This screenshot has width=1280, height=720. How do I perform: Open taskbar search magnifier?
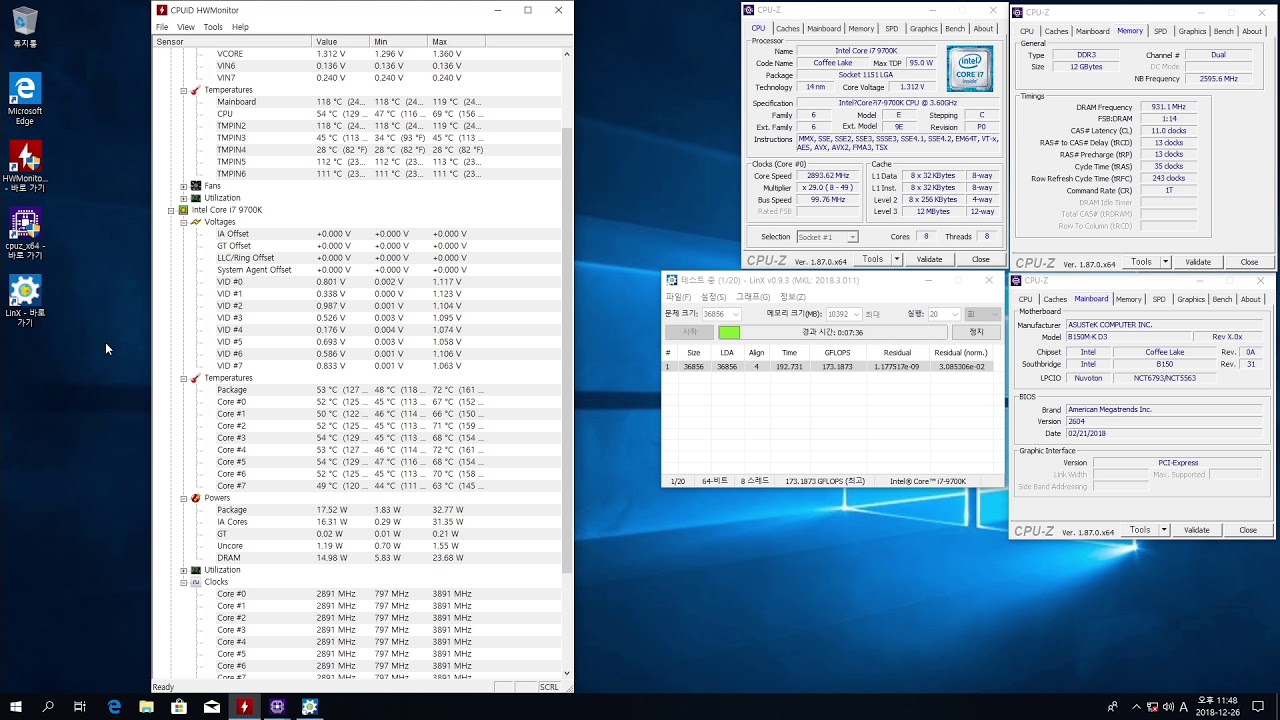[x=48, y=706]
